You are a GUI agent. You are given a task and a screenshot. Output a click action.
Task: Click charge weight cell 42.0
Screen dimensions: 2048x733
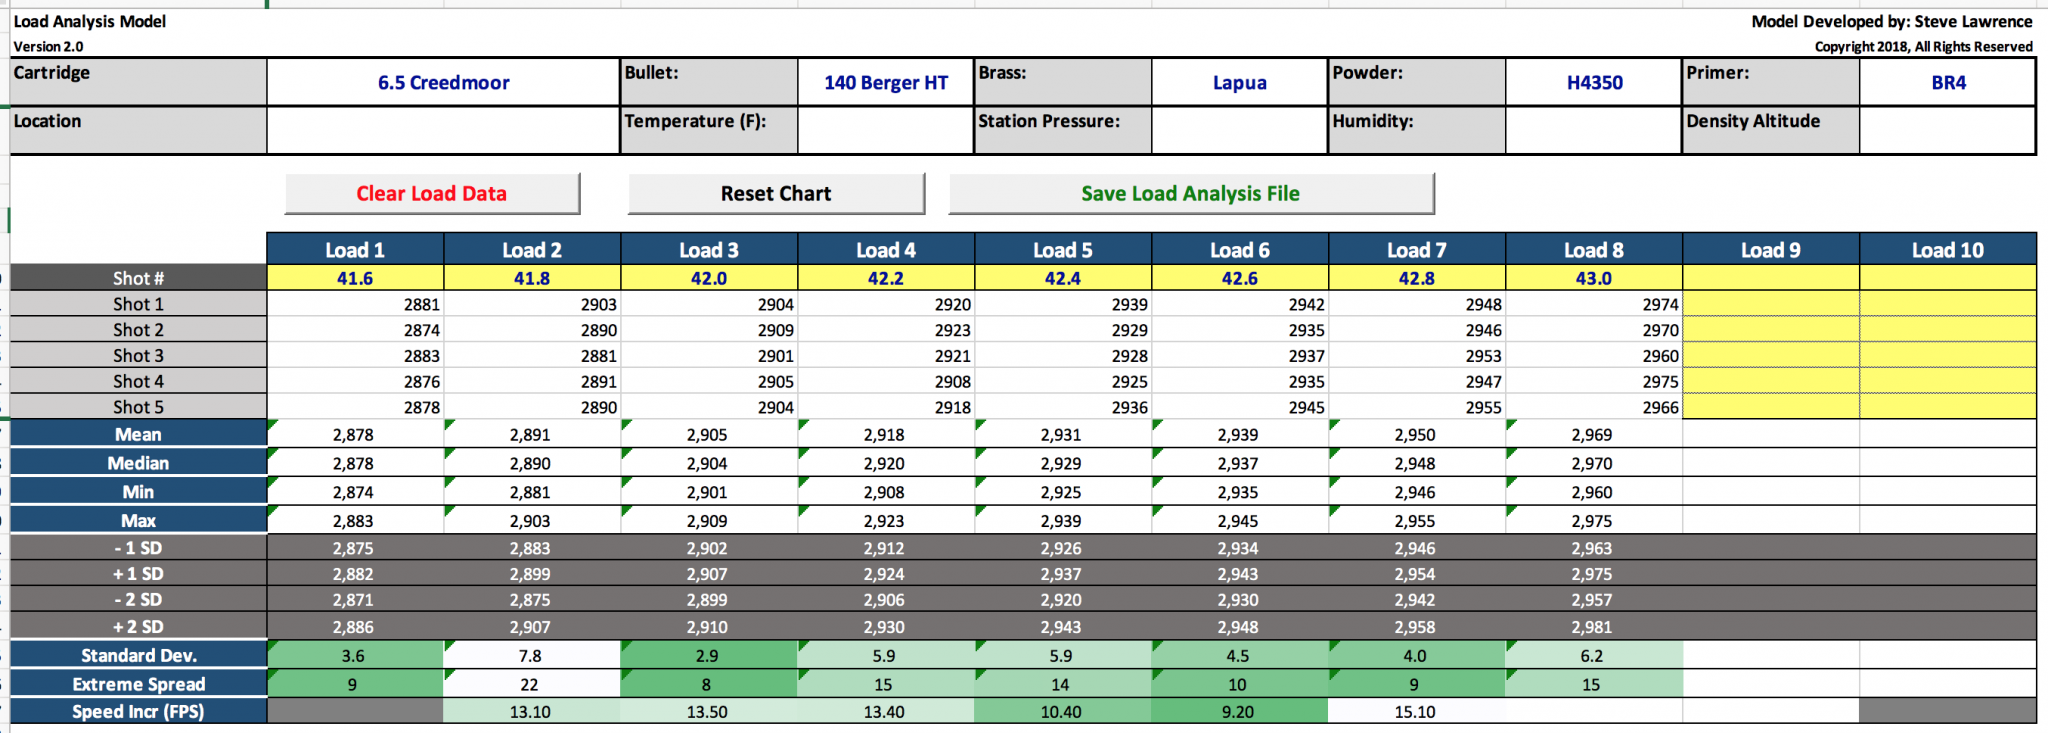[x=709, y=278]
